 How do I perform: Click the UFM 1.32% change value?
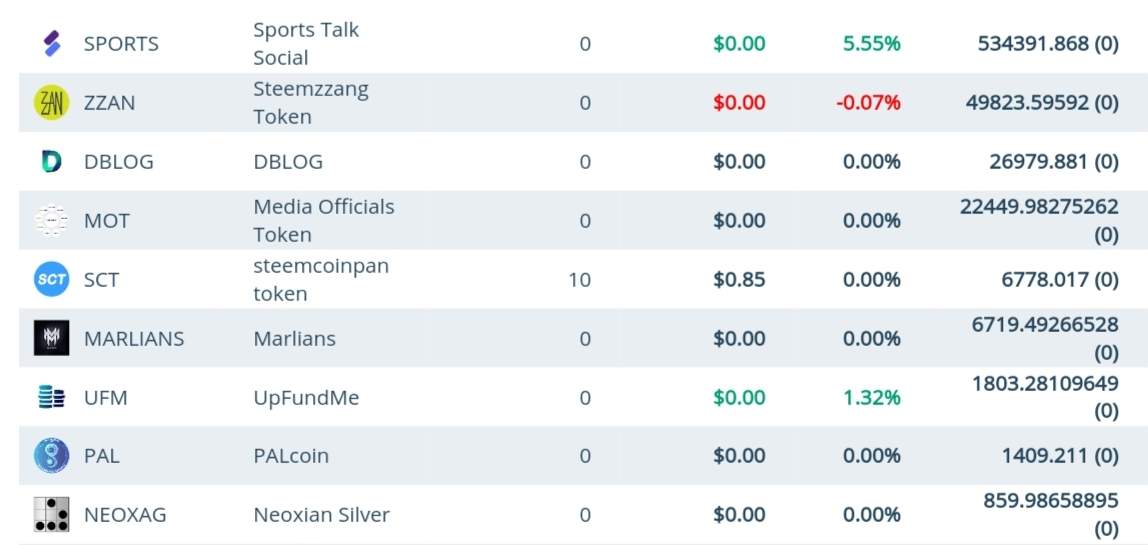click(871, 398)
